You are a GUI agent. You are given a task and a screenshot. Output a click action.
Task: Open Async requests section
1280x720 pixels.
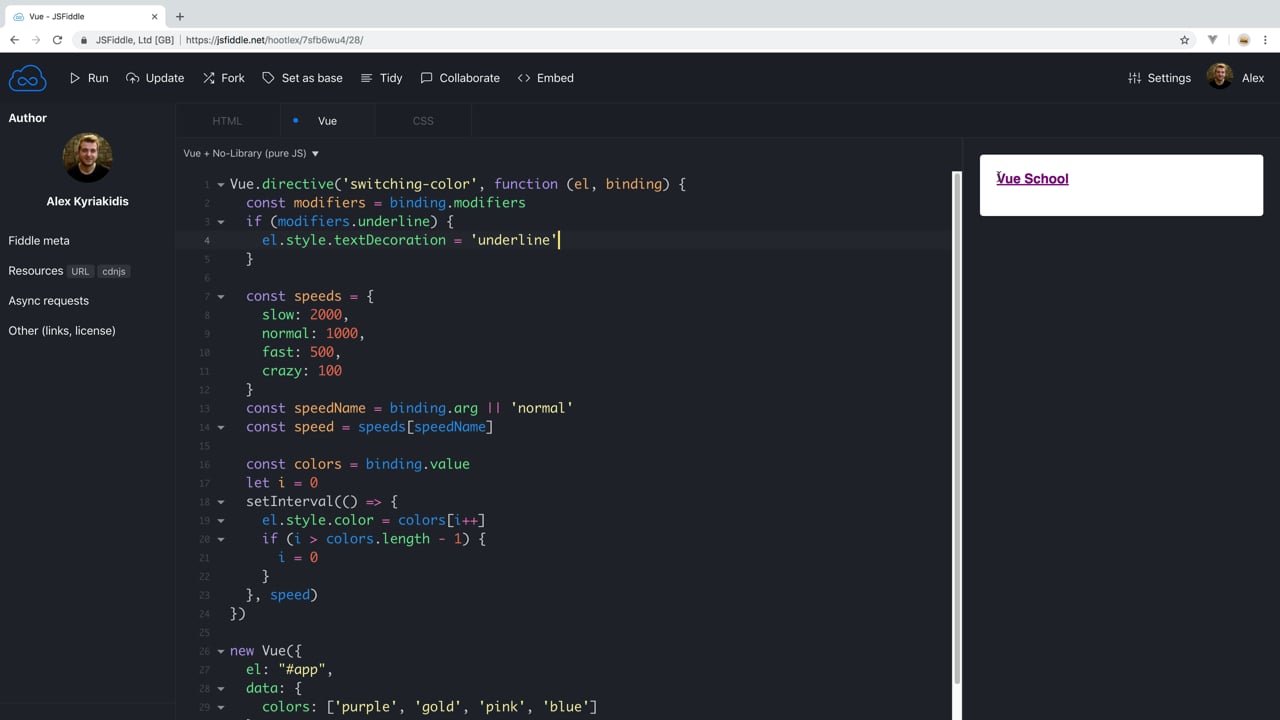click(x=49, y=301)
